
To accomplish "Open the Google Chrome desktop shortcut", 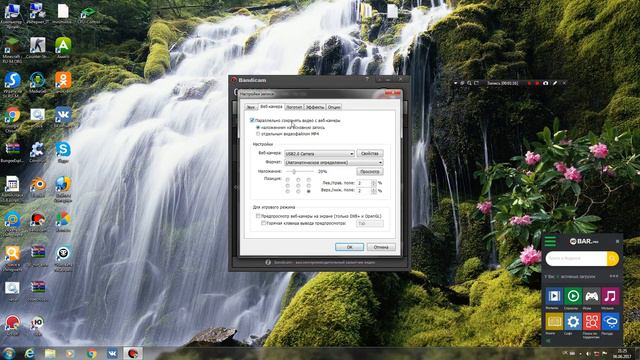I will pyautogui.click(x=12, y=118).
